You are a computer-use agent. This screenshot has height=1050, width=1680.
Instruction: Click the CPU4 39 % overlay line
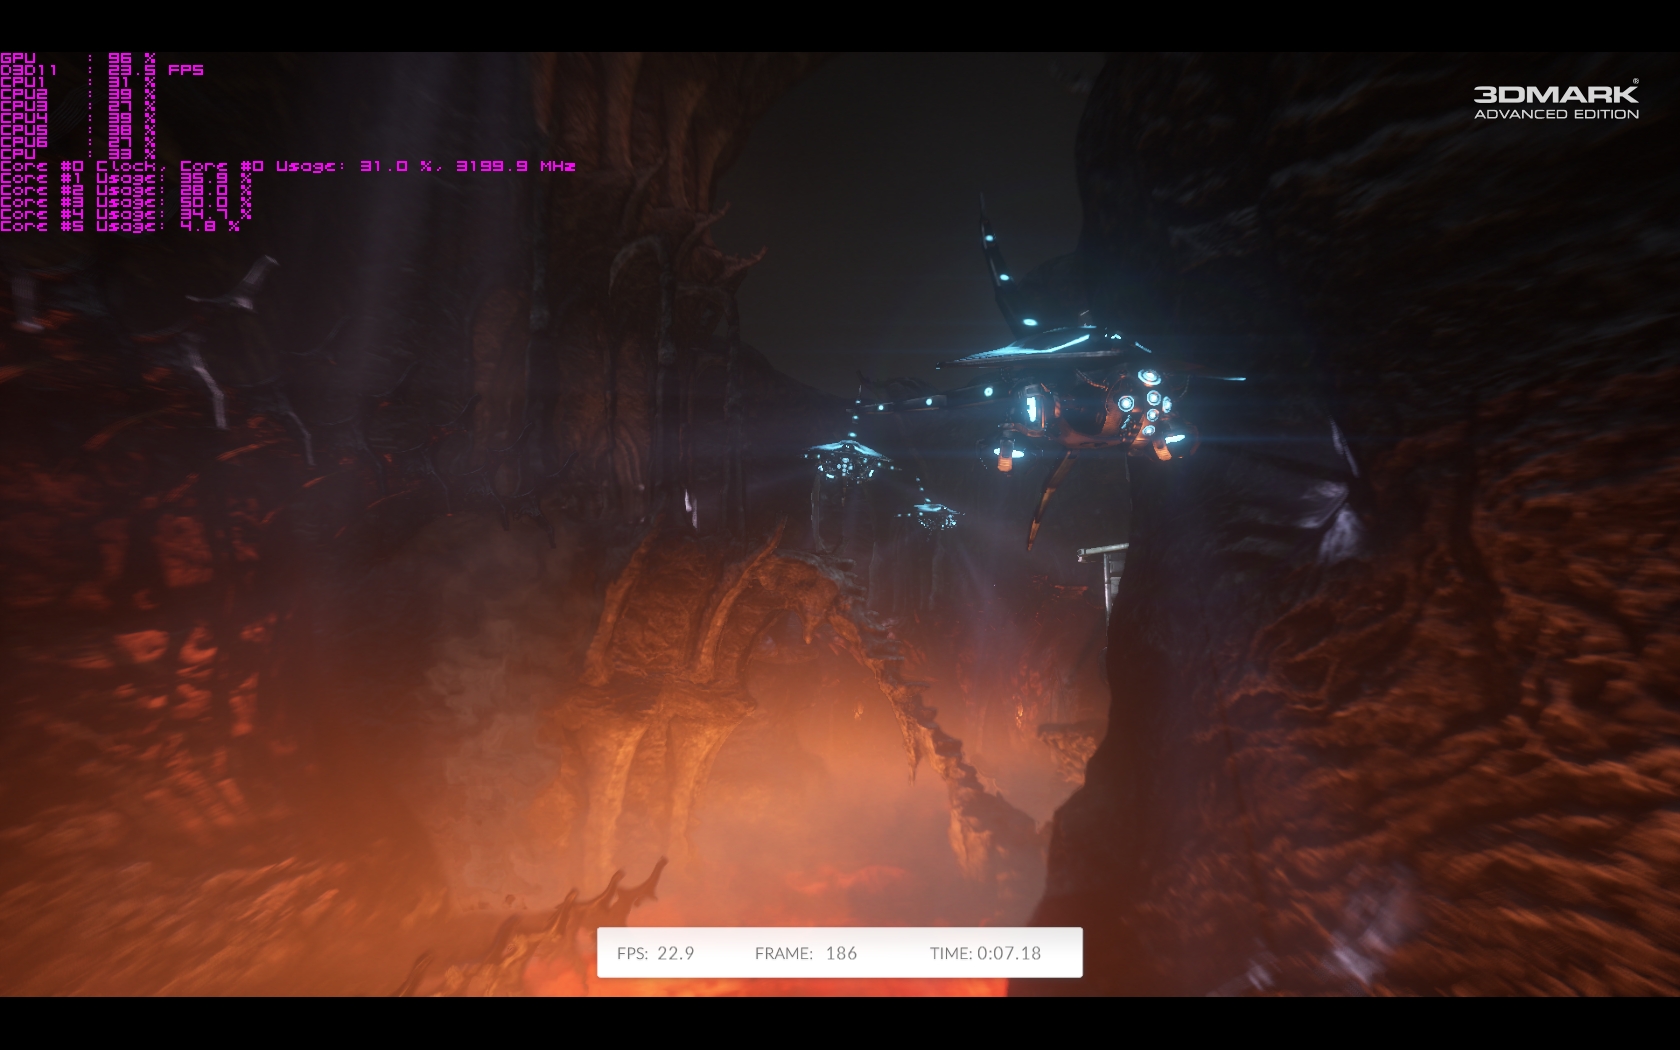78,118
